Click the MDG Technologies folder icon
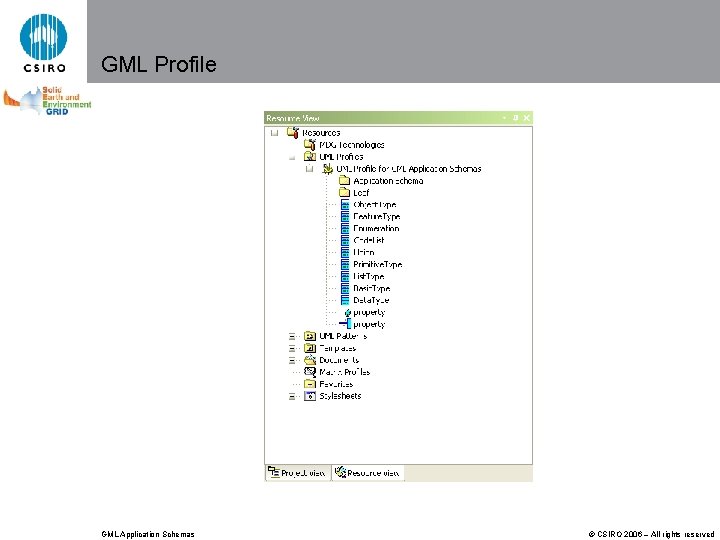720x540 pixels. click(x=310, y=145)
